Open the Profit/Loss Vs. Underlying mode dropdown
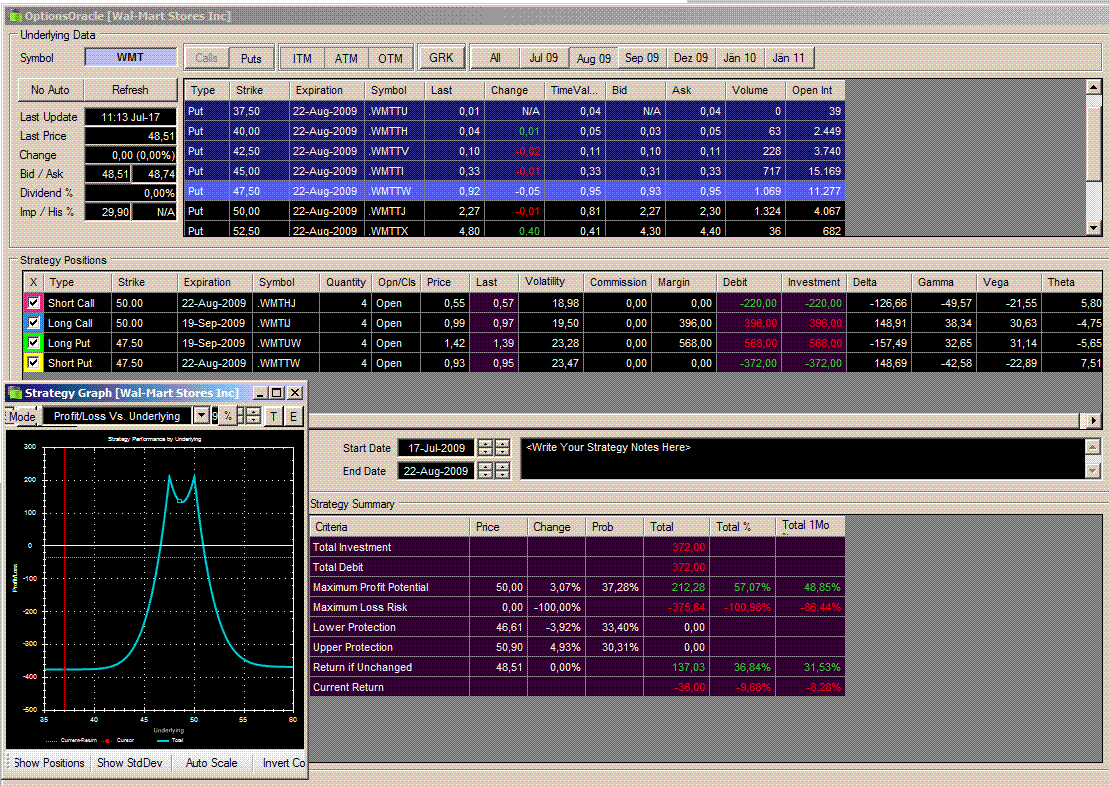 201,416
